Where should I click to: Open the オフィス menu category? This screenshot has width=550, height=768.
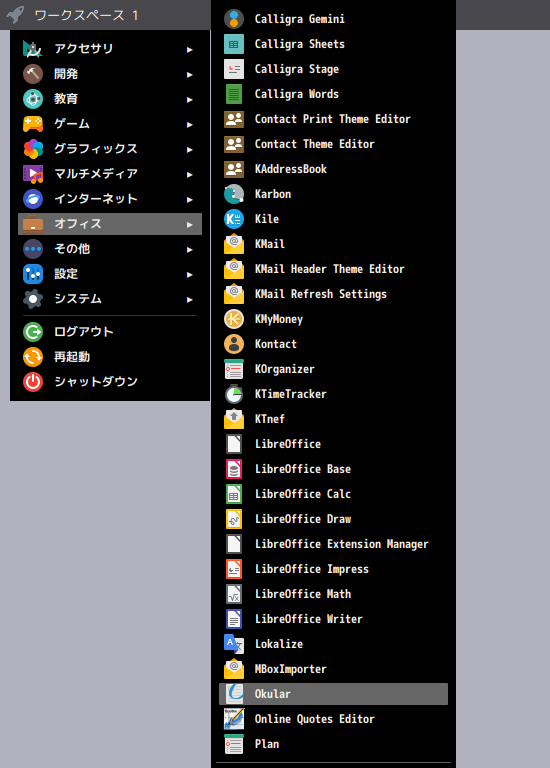110,224
